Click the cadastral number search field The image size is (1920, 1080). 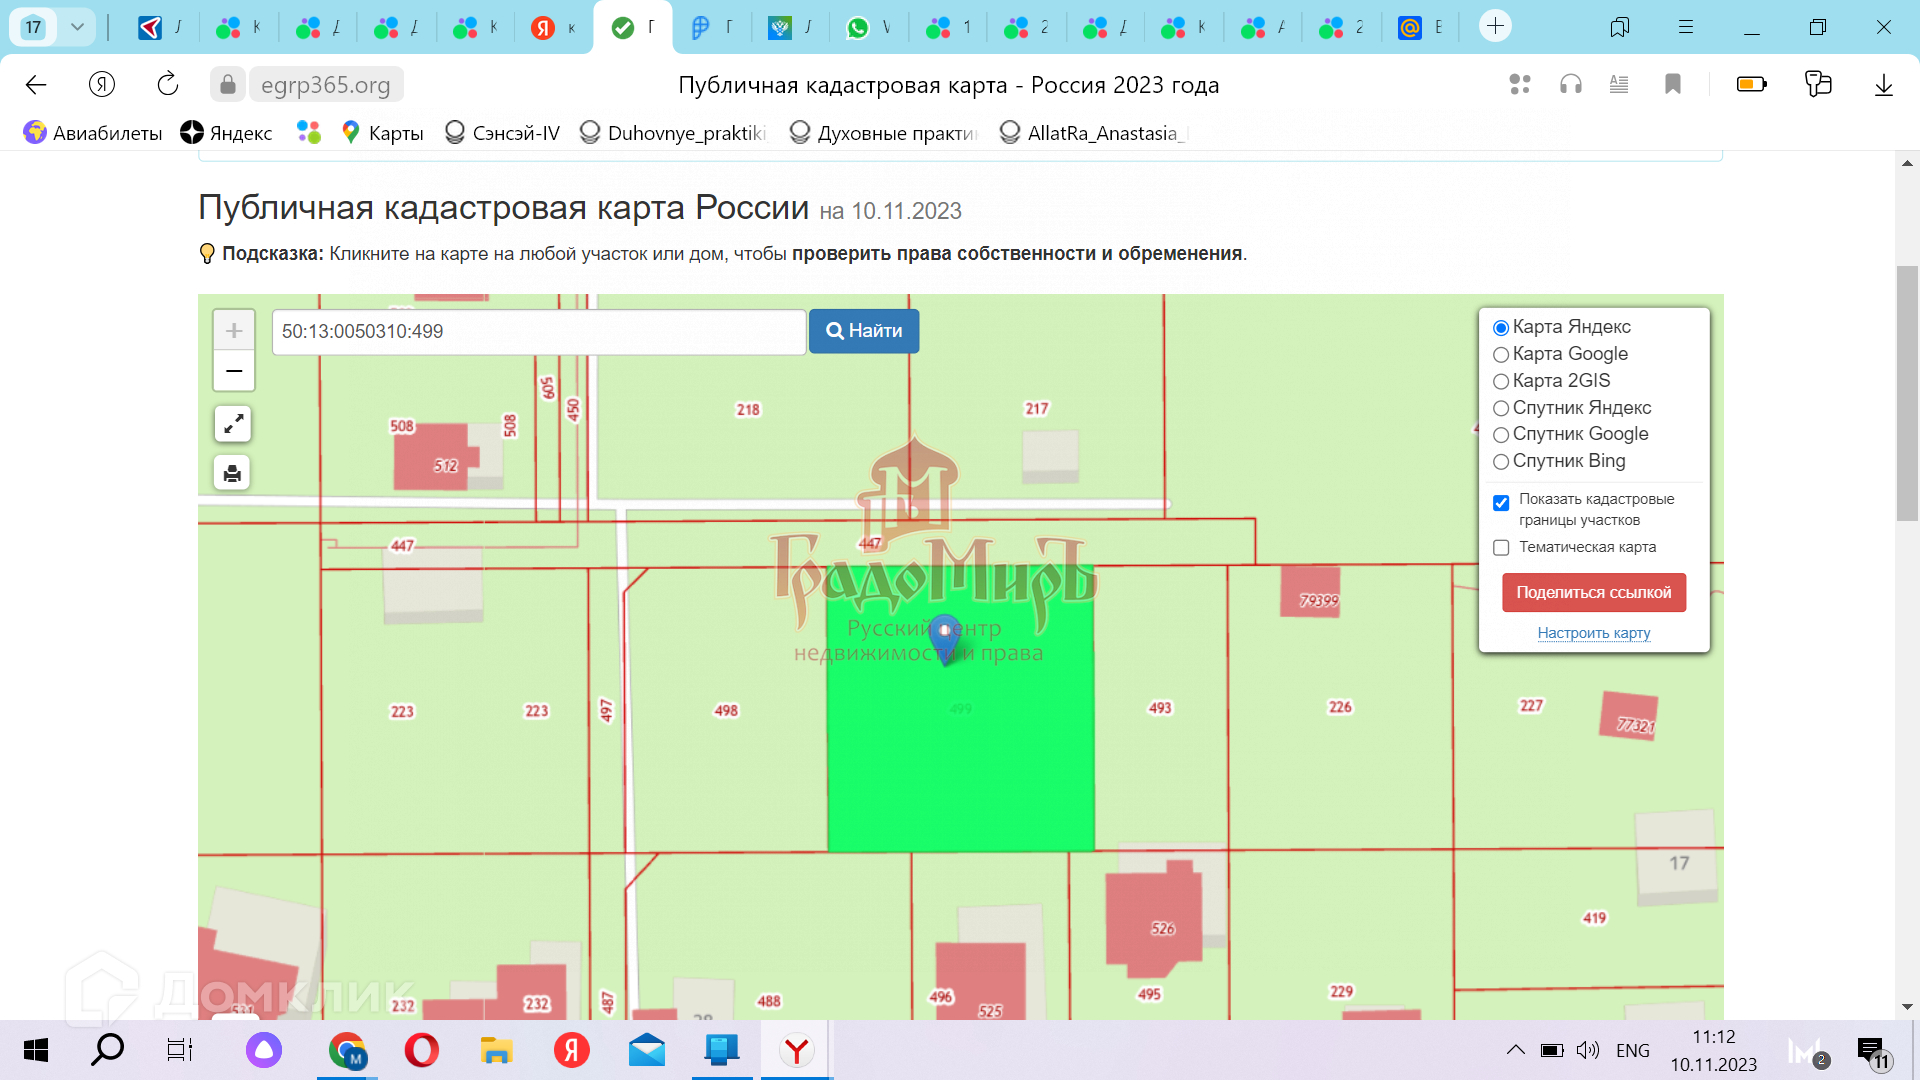pos(538,331)
